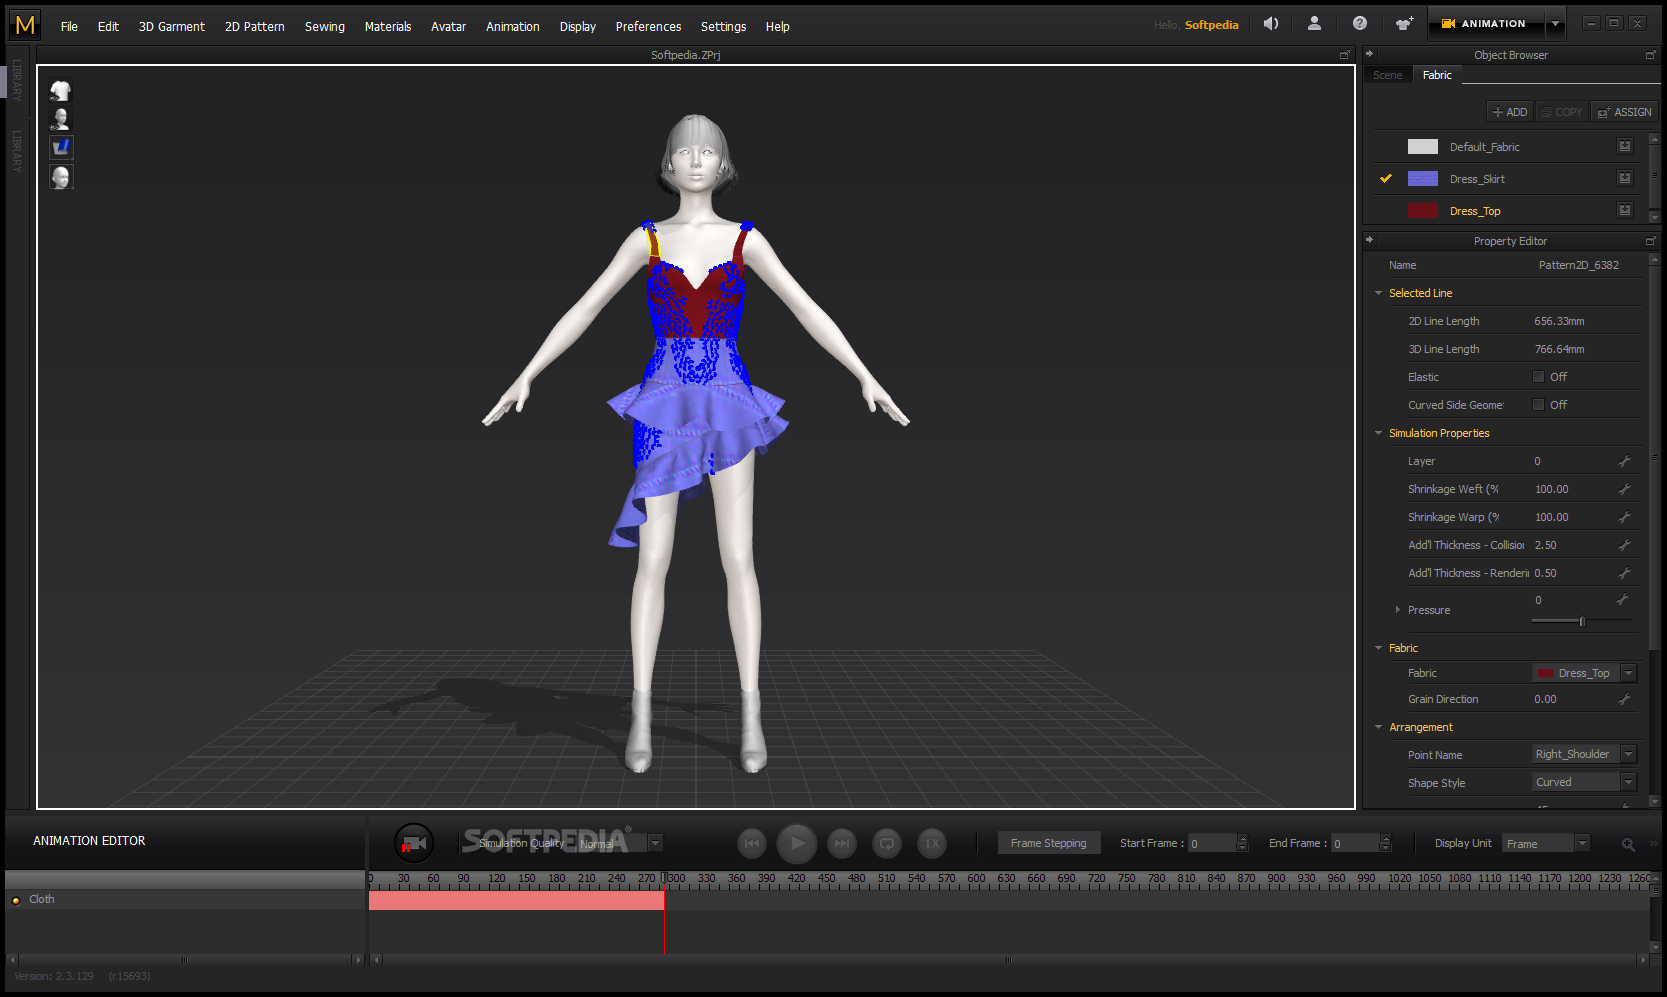This screenshot has height=997, width=1667.
Task: Toggle playback loop button
Action: point(887,843)
